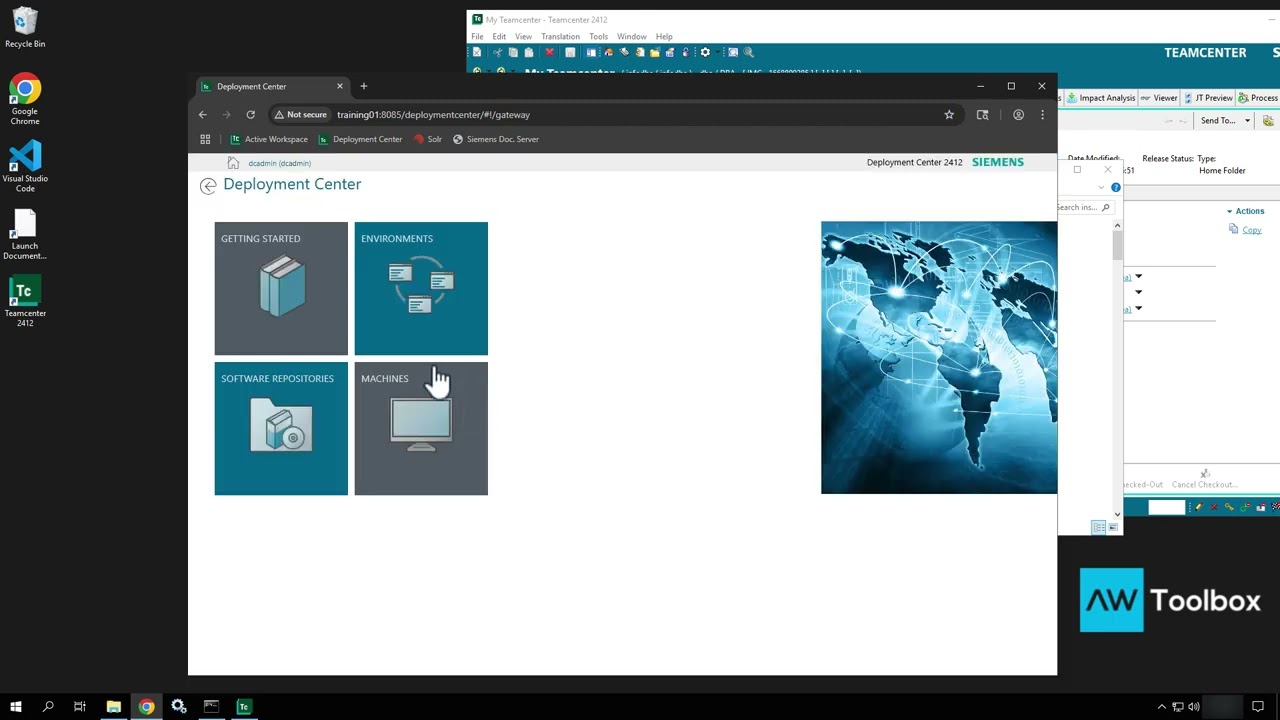Image resolution: width=1280 pixels, height=720 pixels.
Task: Open the Getting Started tile
Action: pyautogui.click(x=281, y=288)
